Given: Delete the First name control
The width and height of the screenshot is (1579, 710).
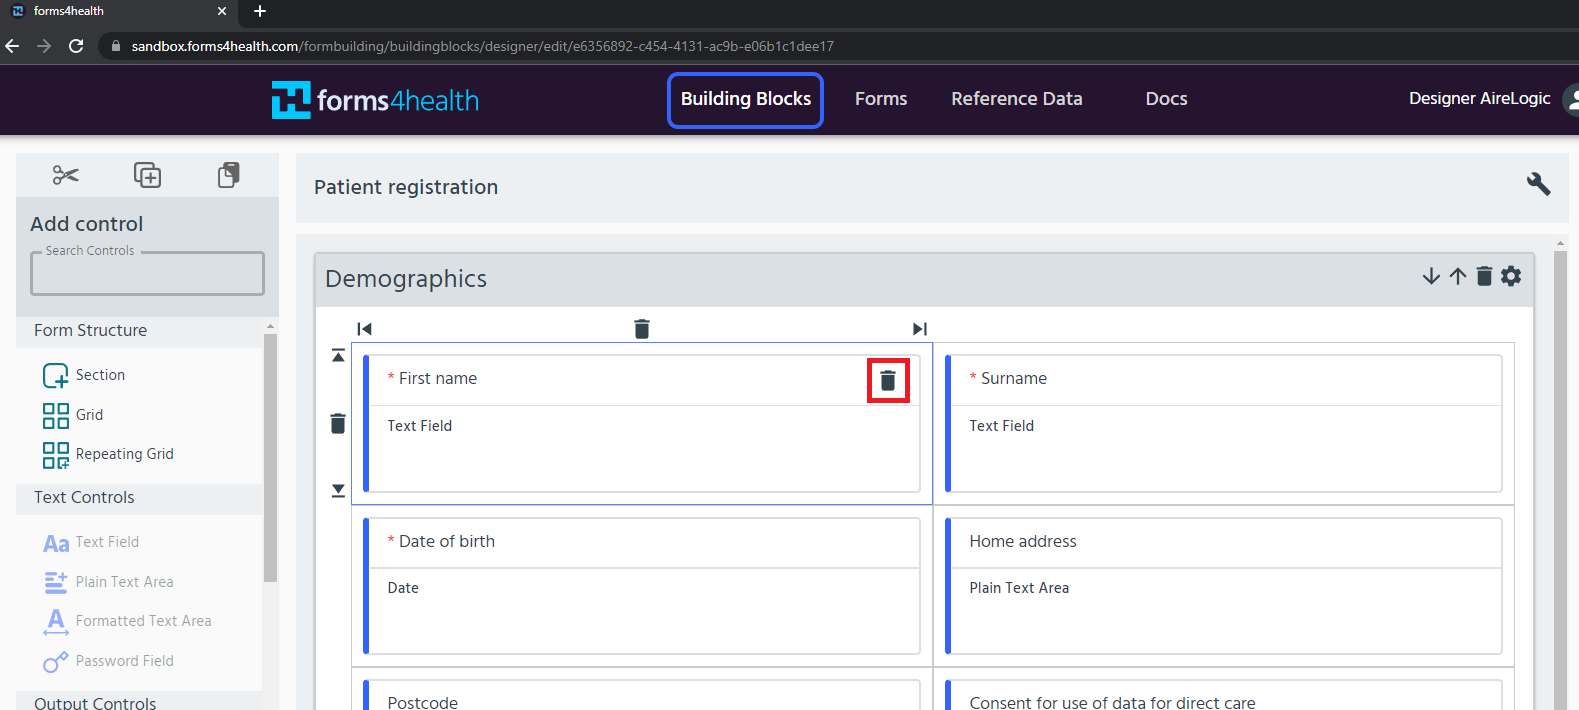Looking at the screenshot, I should tap(888, 381).
